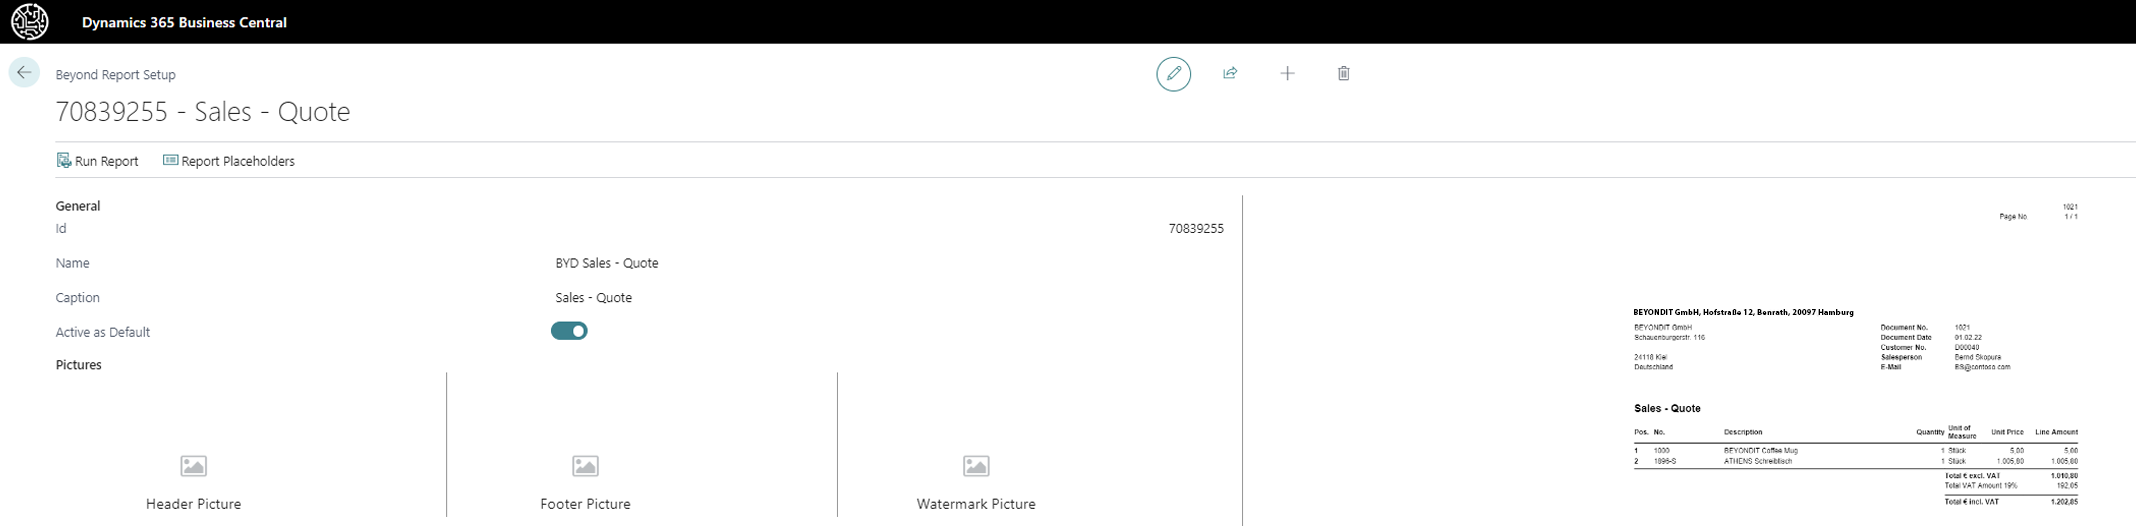This screenshot has width=2136, height=526.
Task: Run Report from the action bar
Action: 98,161
